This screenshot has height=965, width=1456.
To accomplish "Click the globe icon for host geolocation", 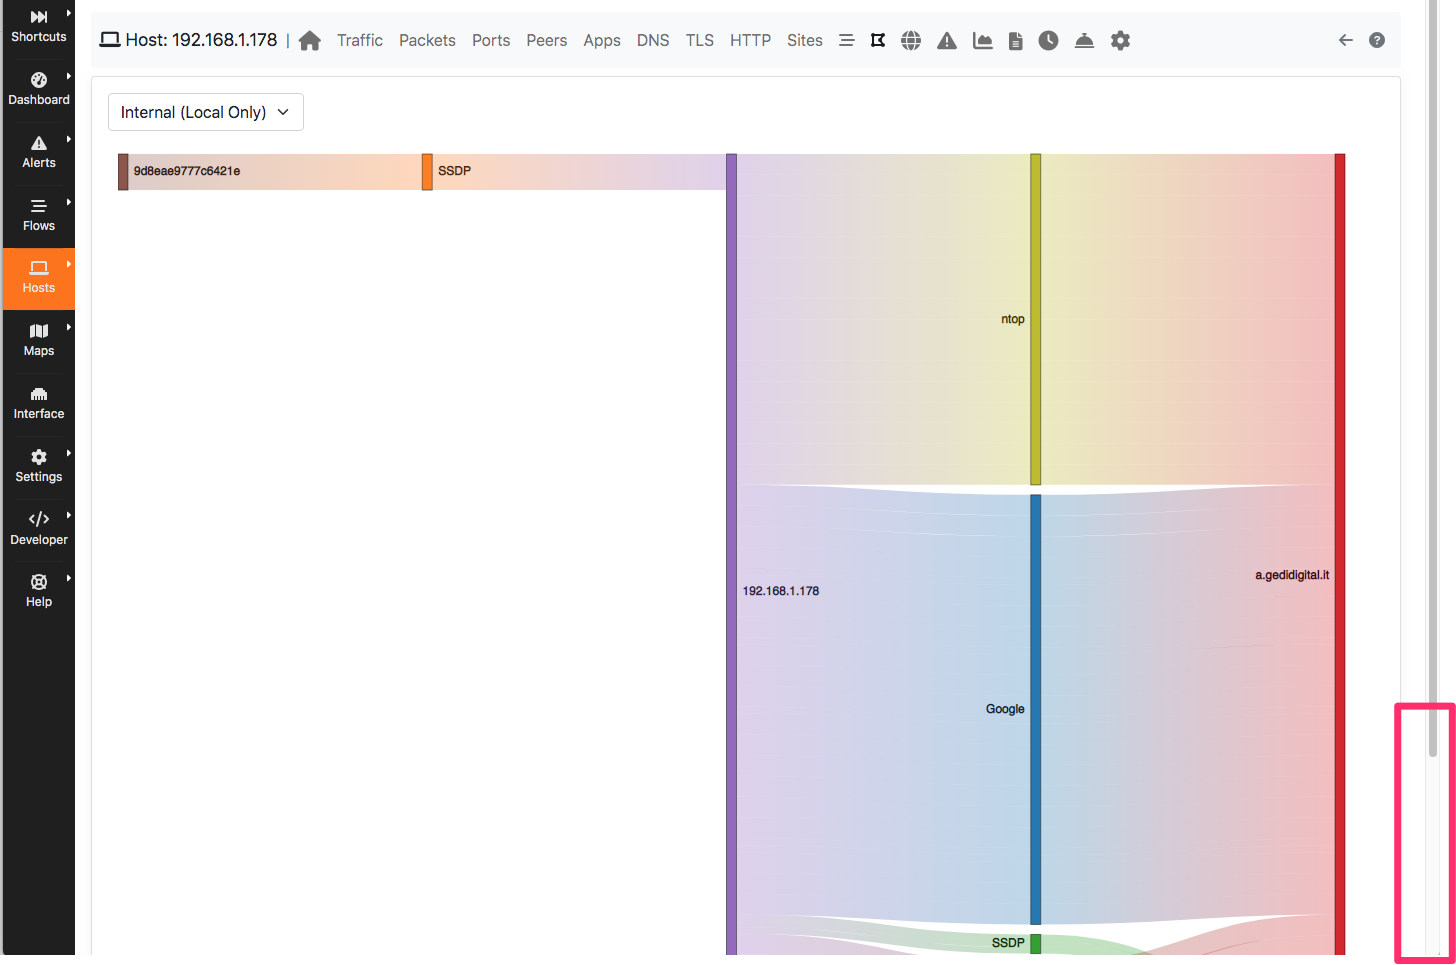I will click(911, 40).
